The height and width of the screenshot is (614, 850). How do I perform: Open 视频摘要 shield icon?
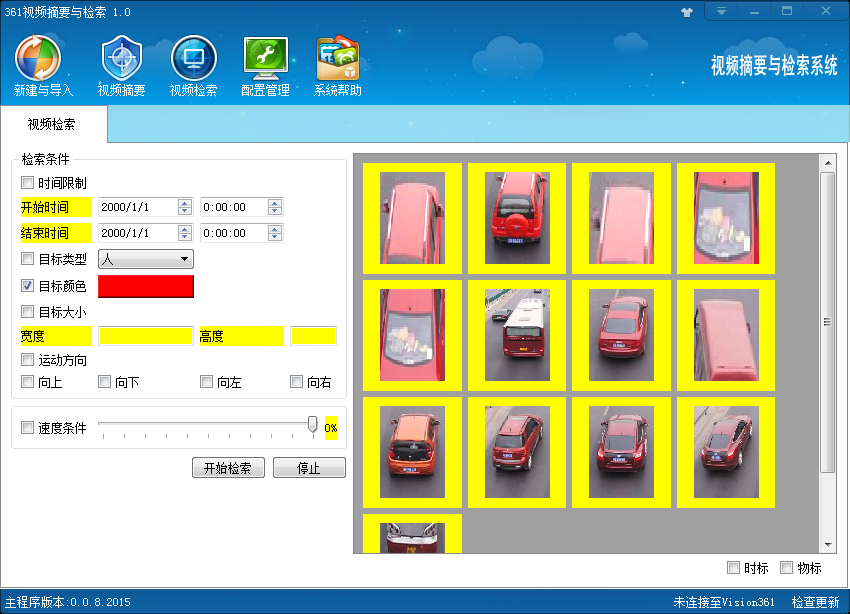pyautogui.click(x=121, y=66)
